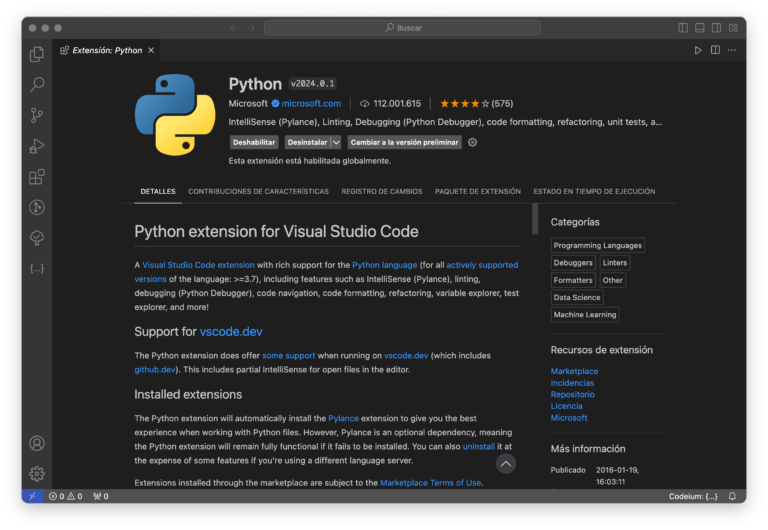Image resolution: width=768 pixels, height=530 pixels.
Task: Click the readme vertical scrollbar thumb
Action: pyautogui.click(x=535, y=219)
